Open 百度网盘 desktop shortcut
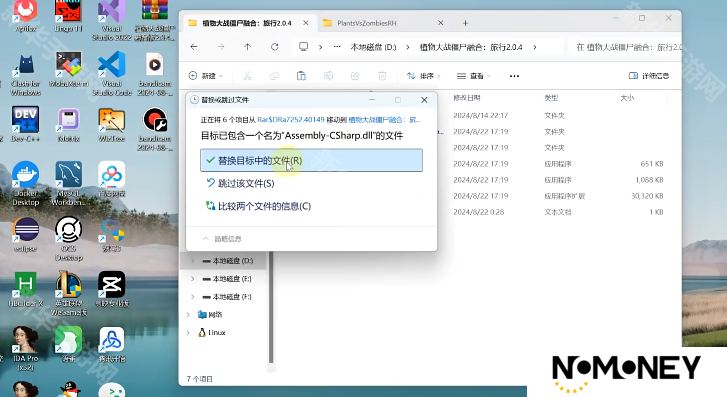Screen dimensions: 727x397 click(112, 179)
